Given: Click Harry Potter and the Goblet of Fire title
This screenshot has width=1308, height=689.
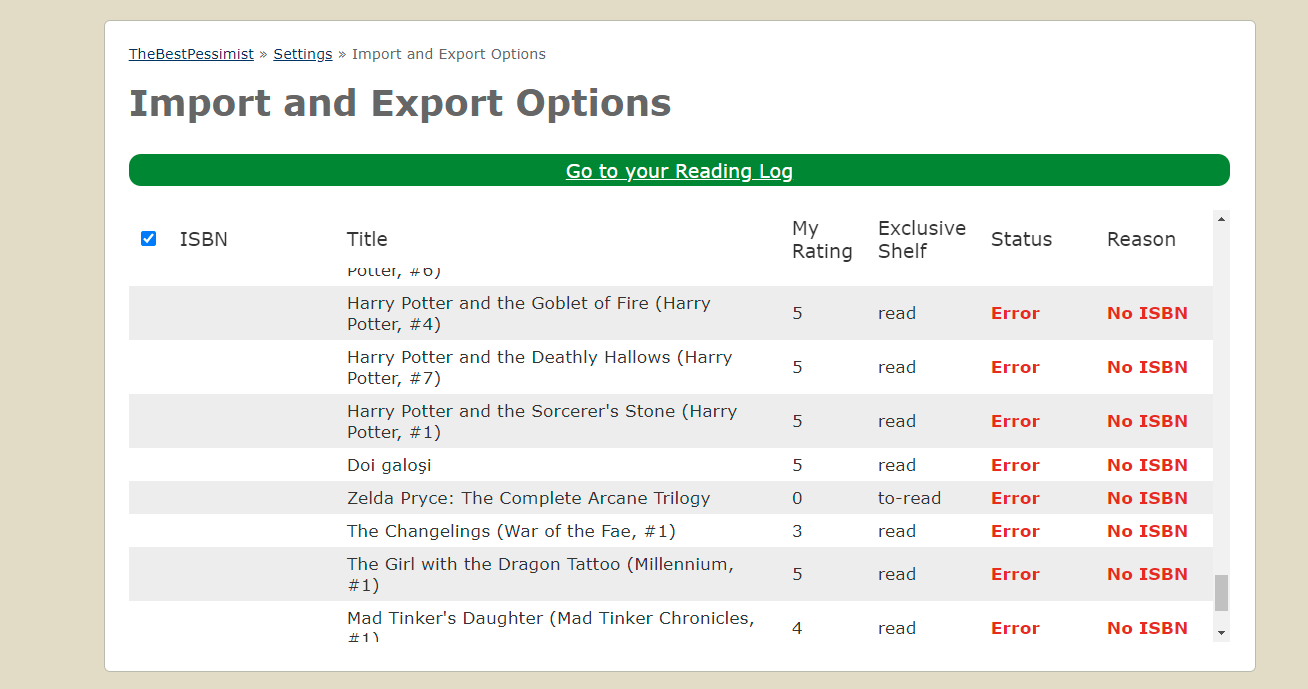Looking at the screenshot, I should (x=529, y=313).
